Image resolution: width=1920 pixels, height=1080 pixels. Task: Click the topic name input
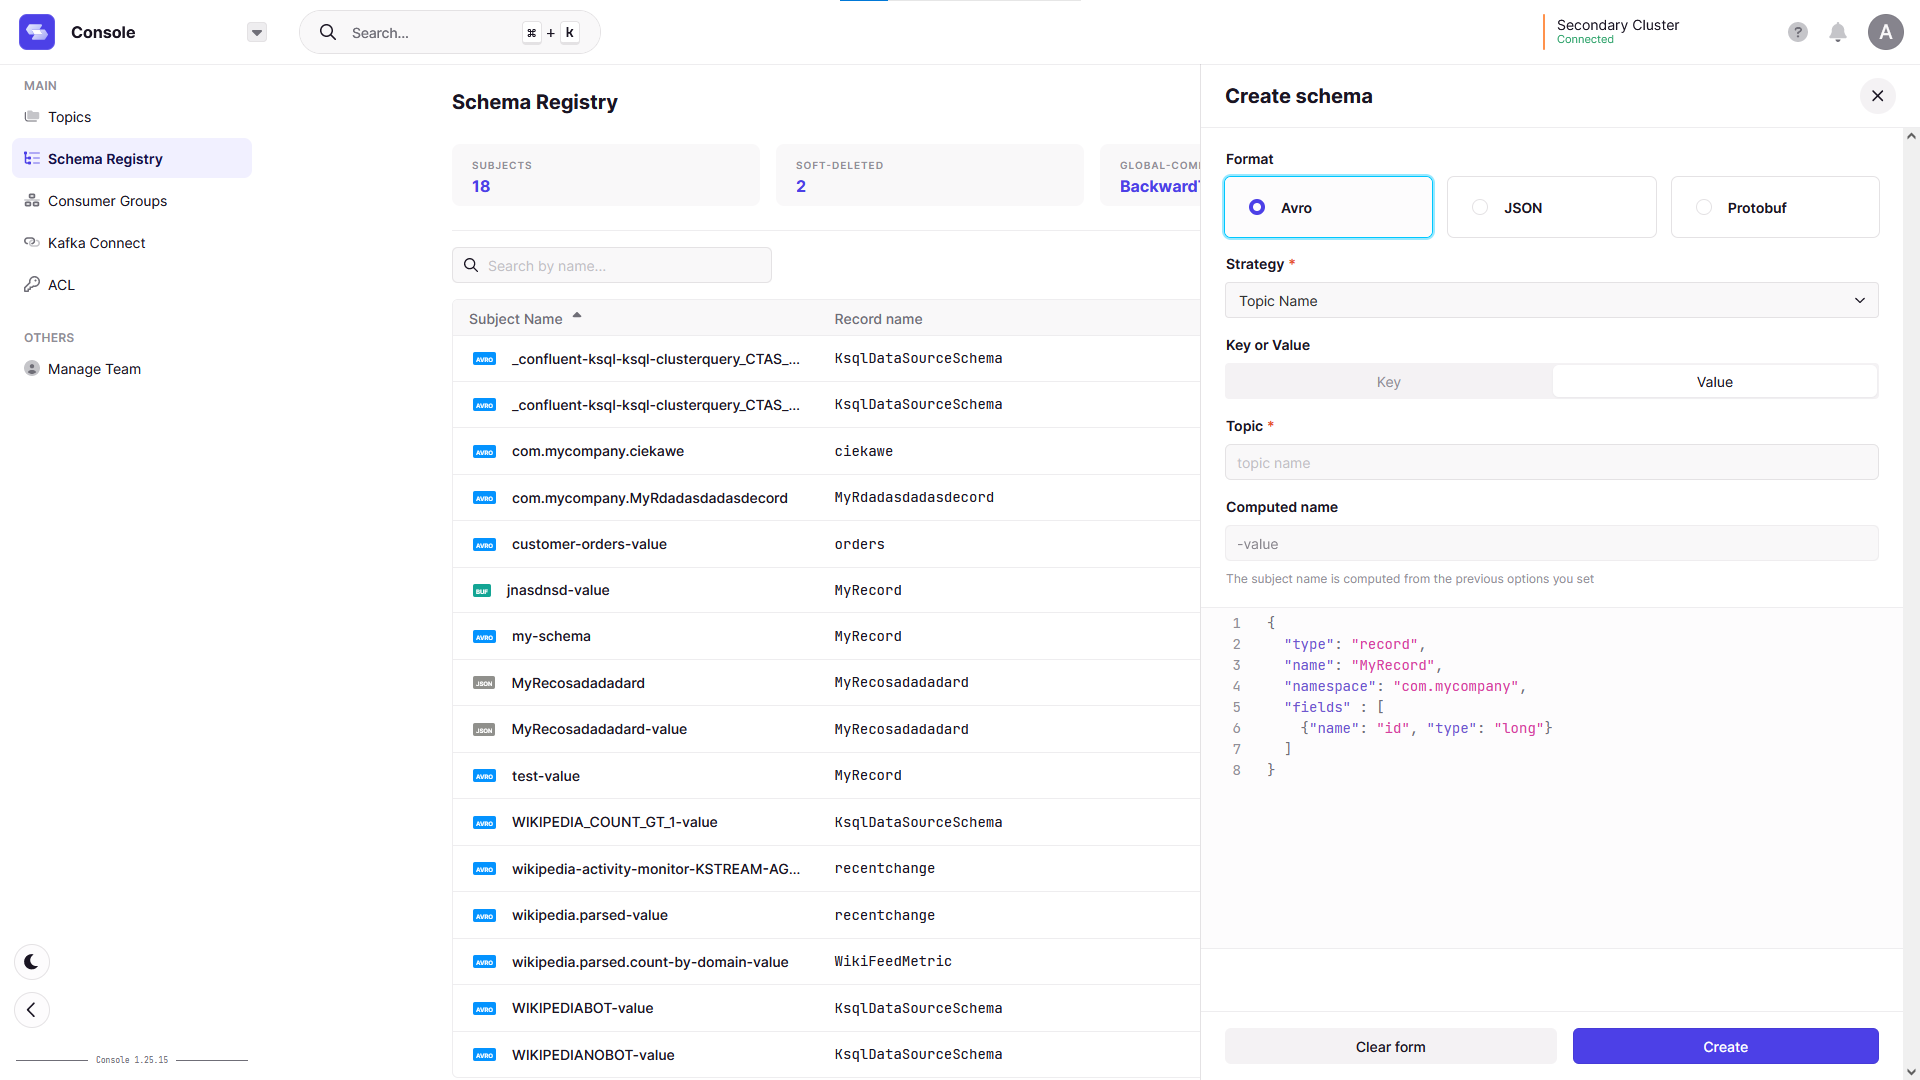tap(1552, 463)
